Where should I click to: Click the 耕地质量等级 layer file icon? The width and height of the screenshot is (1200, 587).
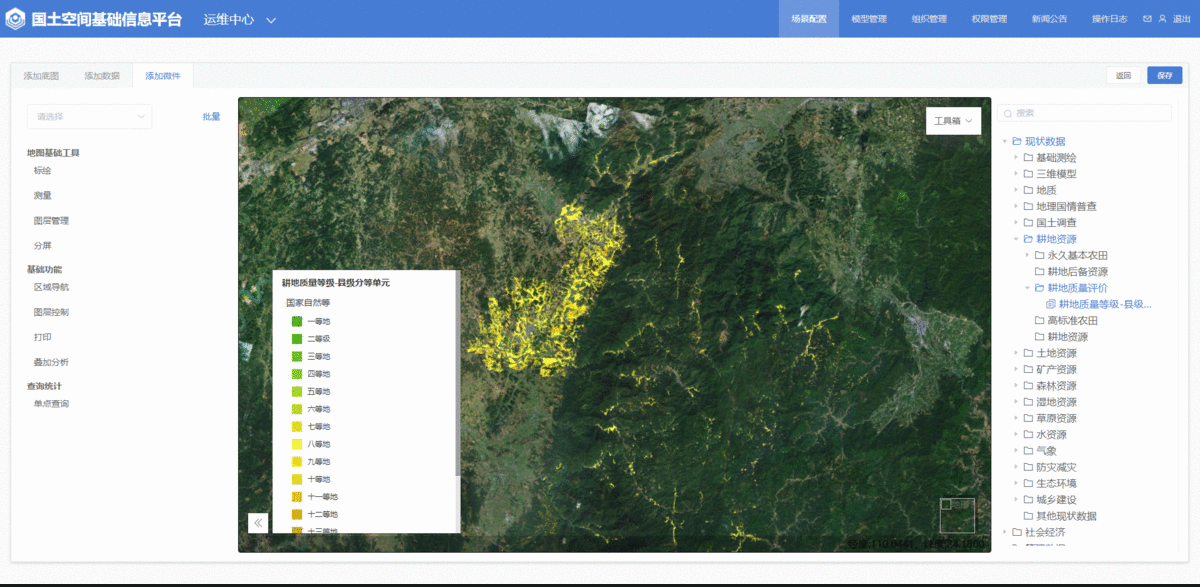pos(1050,304)
